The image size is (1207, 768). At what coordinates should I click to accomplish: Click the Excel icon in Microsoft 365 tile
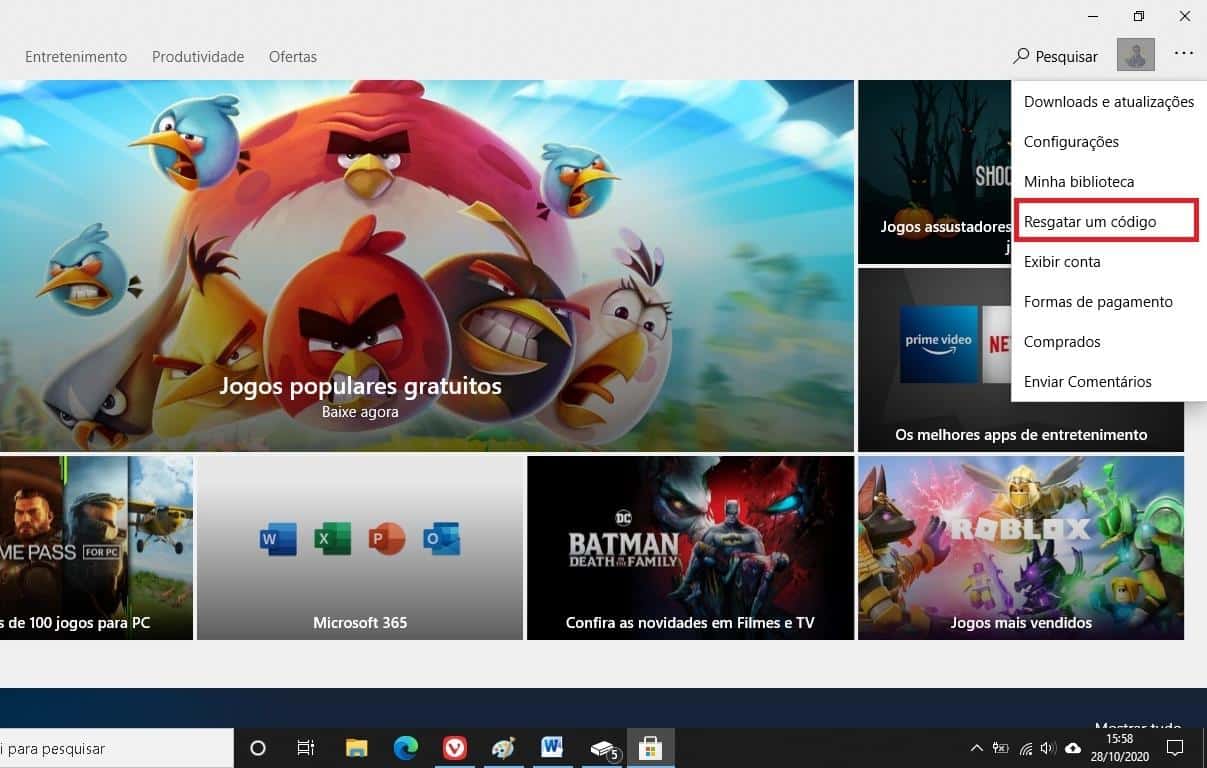[333, 540]
